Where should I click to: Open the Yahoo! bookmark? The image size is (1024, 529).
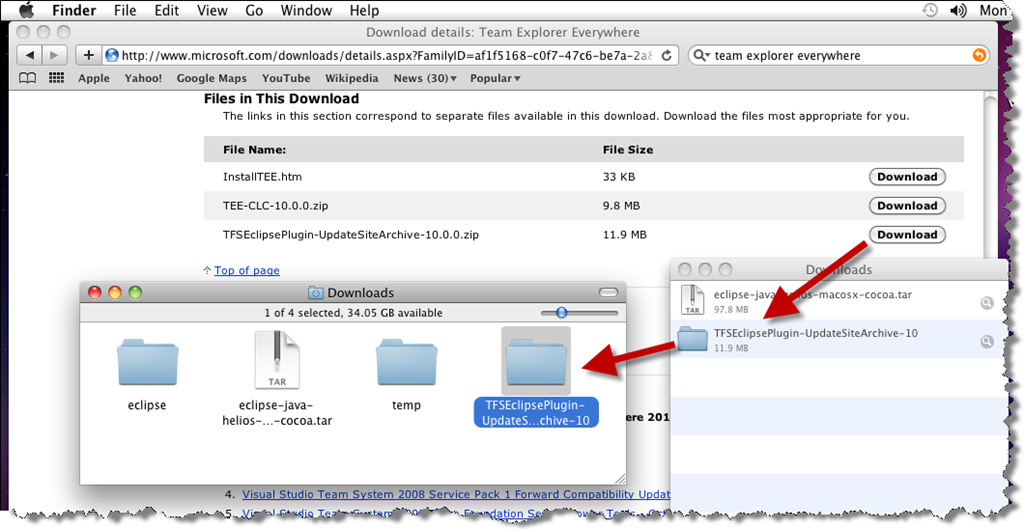click(x=143, y=78)
